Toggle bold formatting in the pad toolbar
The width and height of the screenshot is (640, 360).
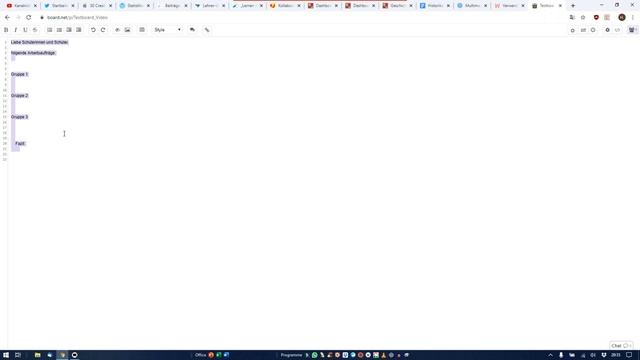coord(6,30)
